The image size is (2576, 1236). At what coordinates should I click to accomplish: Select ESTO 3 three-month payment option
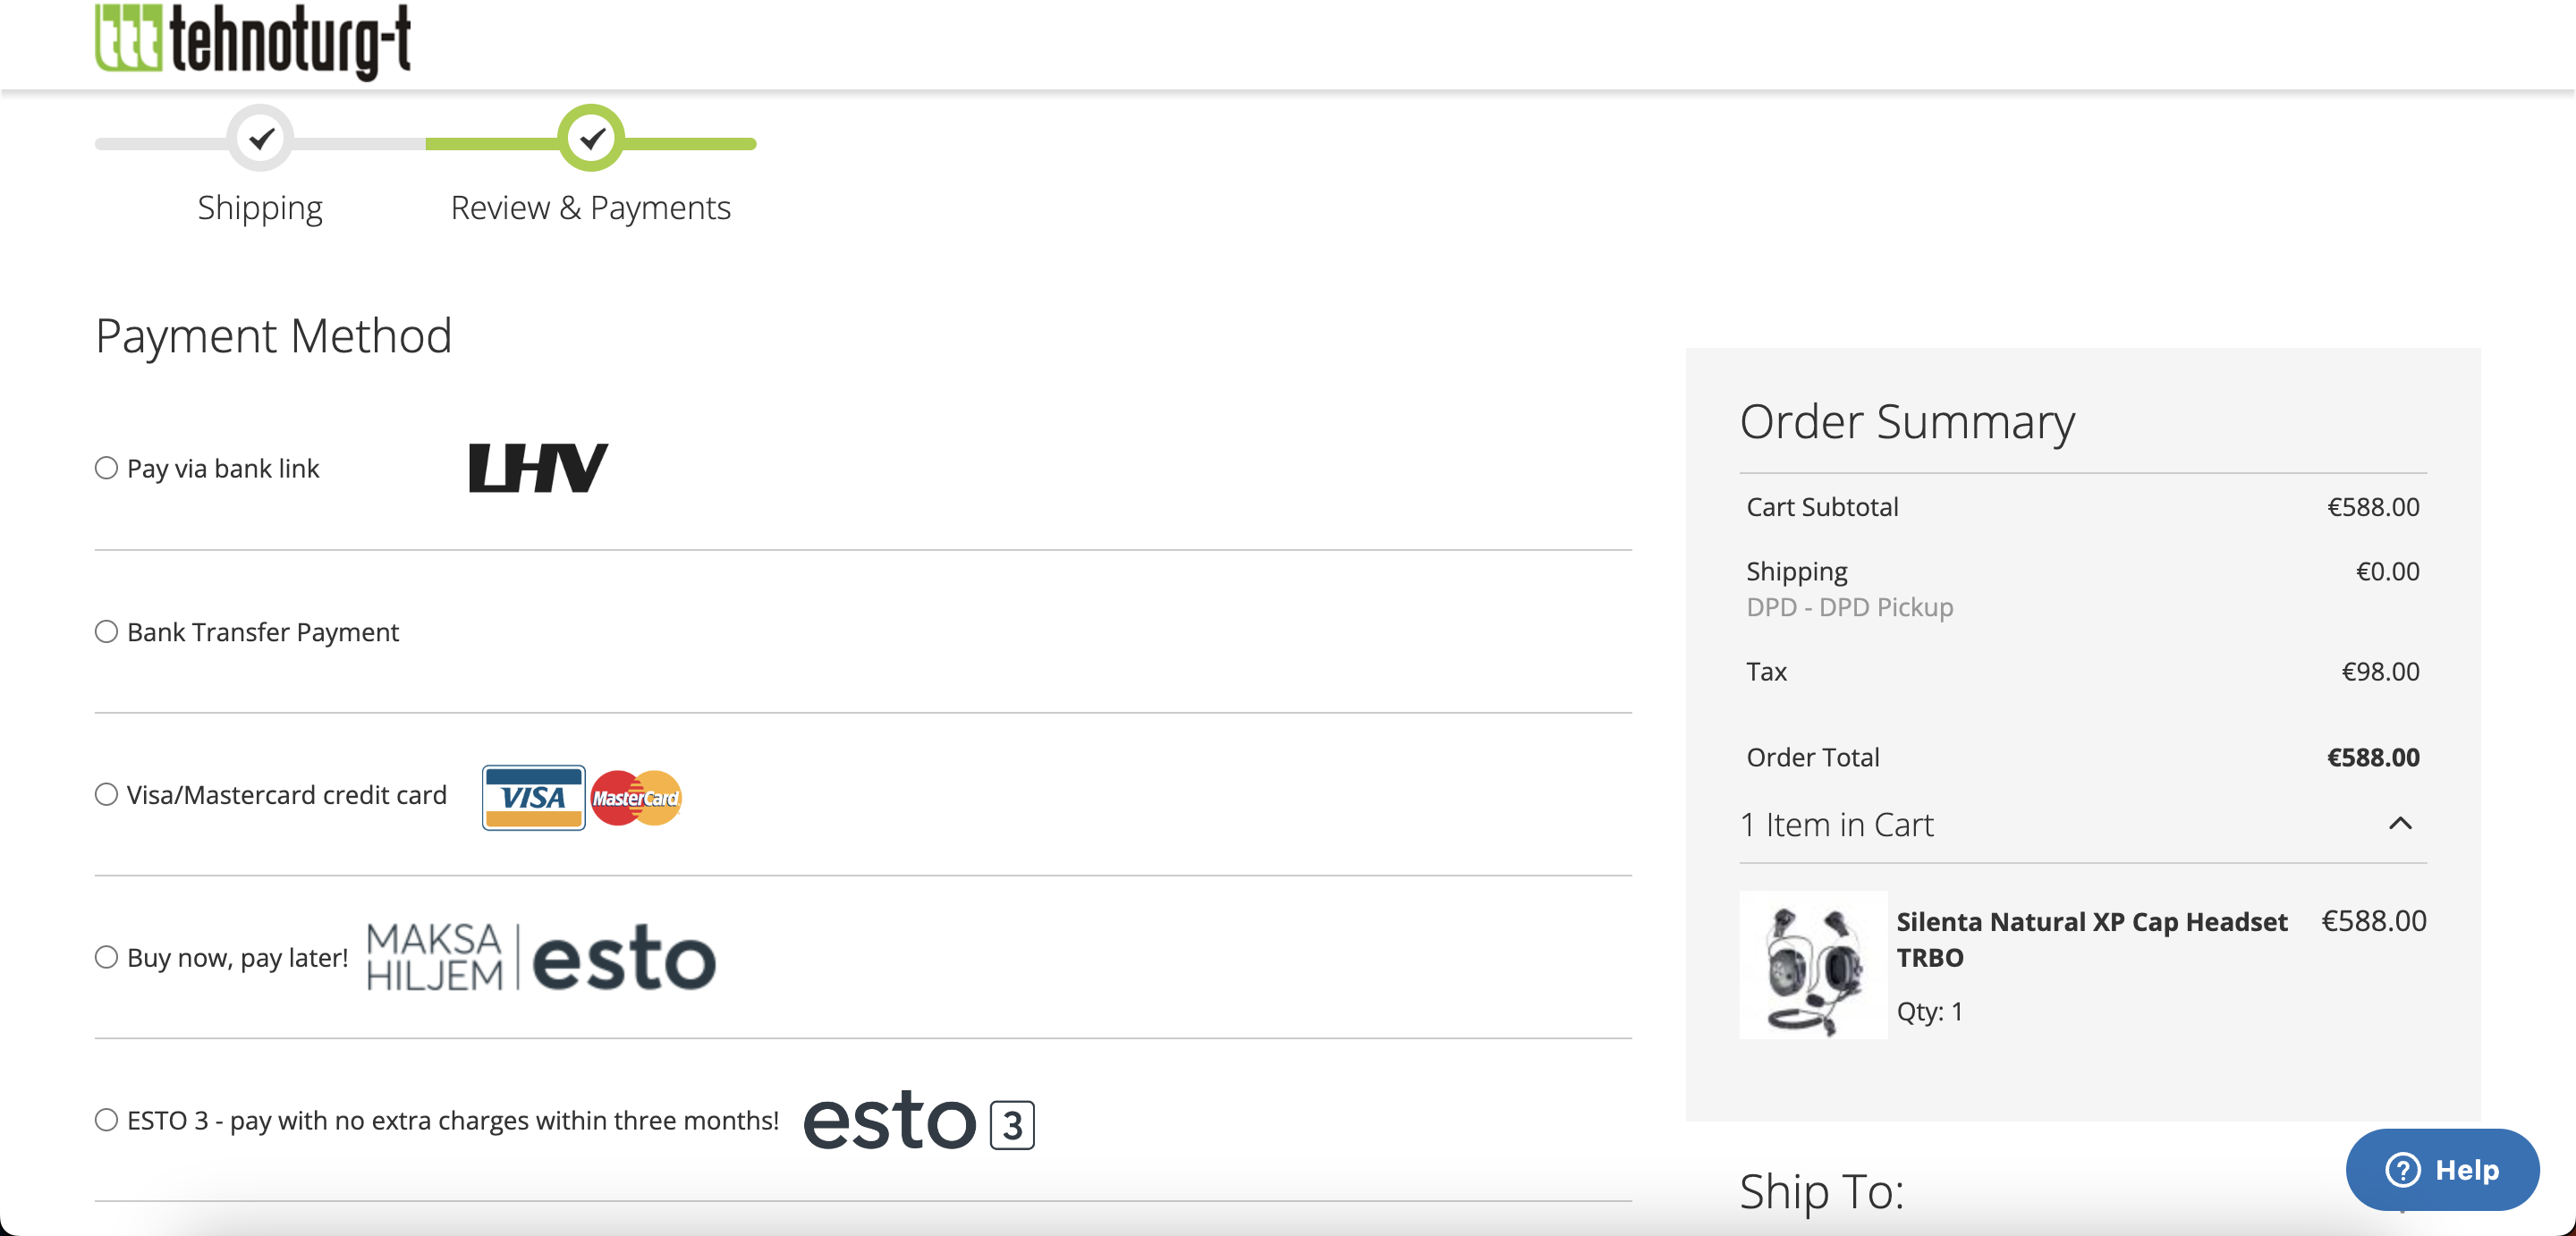point(106,1120)
